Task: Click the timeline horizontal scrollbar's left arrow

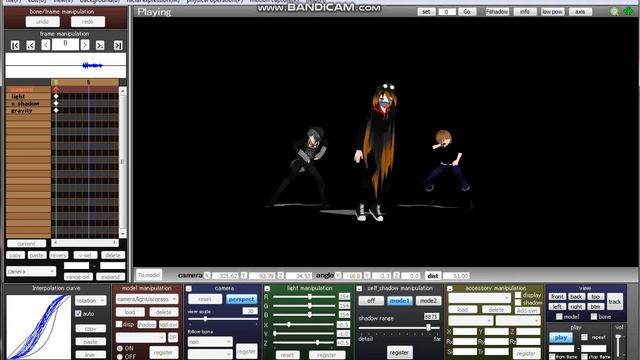Action: (x=56, y=243)
